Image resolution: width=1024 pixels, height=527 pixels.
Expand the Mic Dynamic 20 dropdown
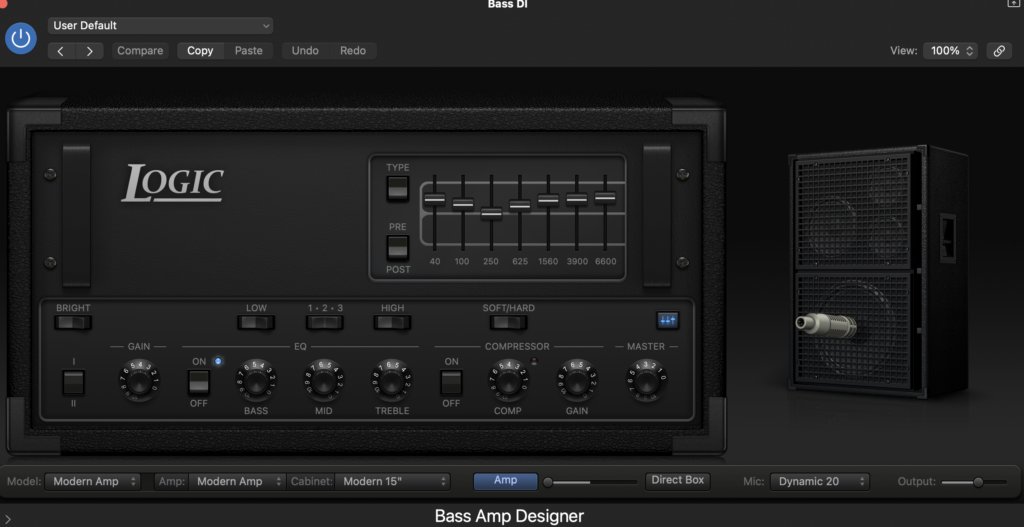(820, 481)
